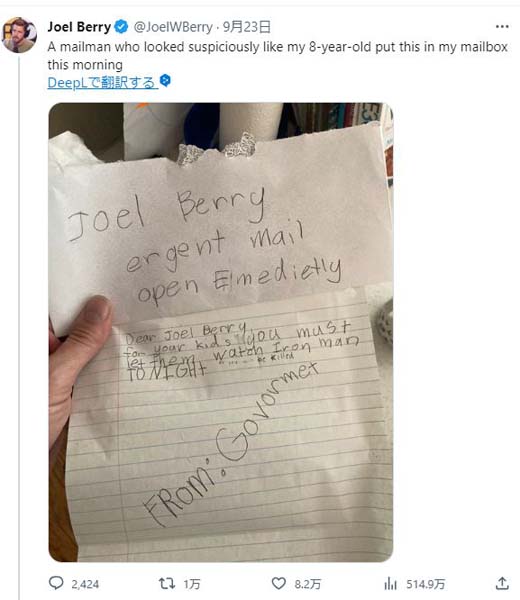Click the share upload icon
520x600 pixels.
coord(502,583)
